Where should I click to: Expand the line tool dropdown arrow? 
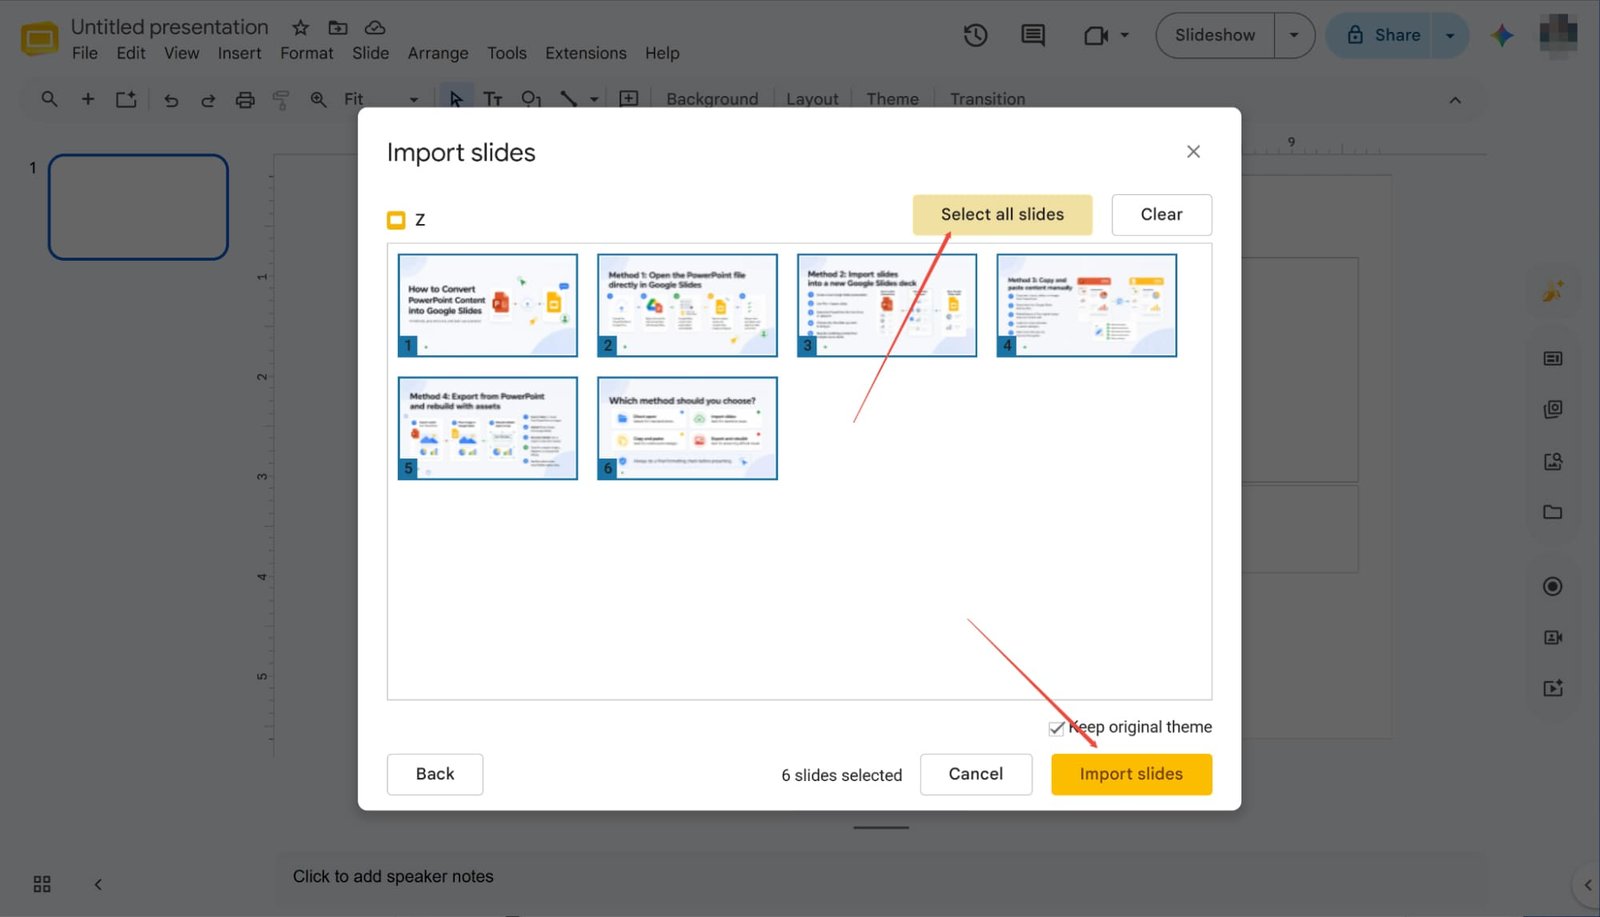point(594,99)
